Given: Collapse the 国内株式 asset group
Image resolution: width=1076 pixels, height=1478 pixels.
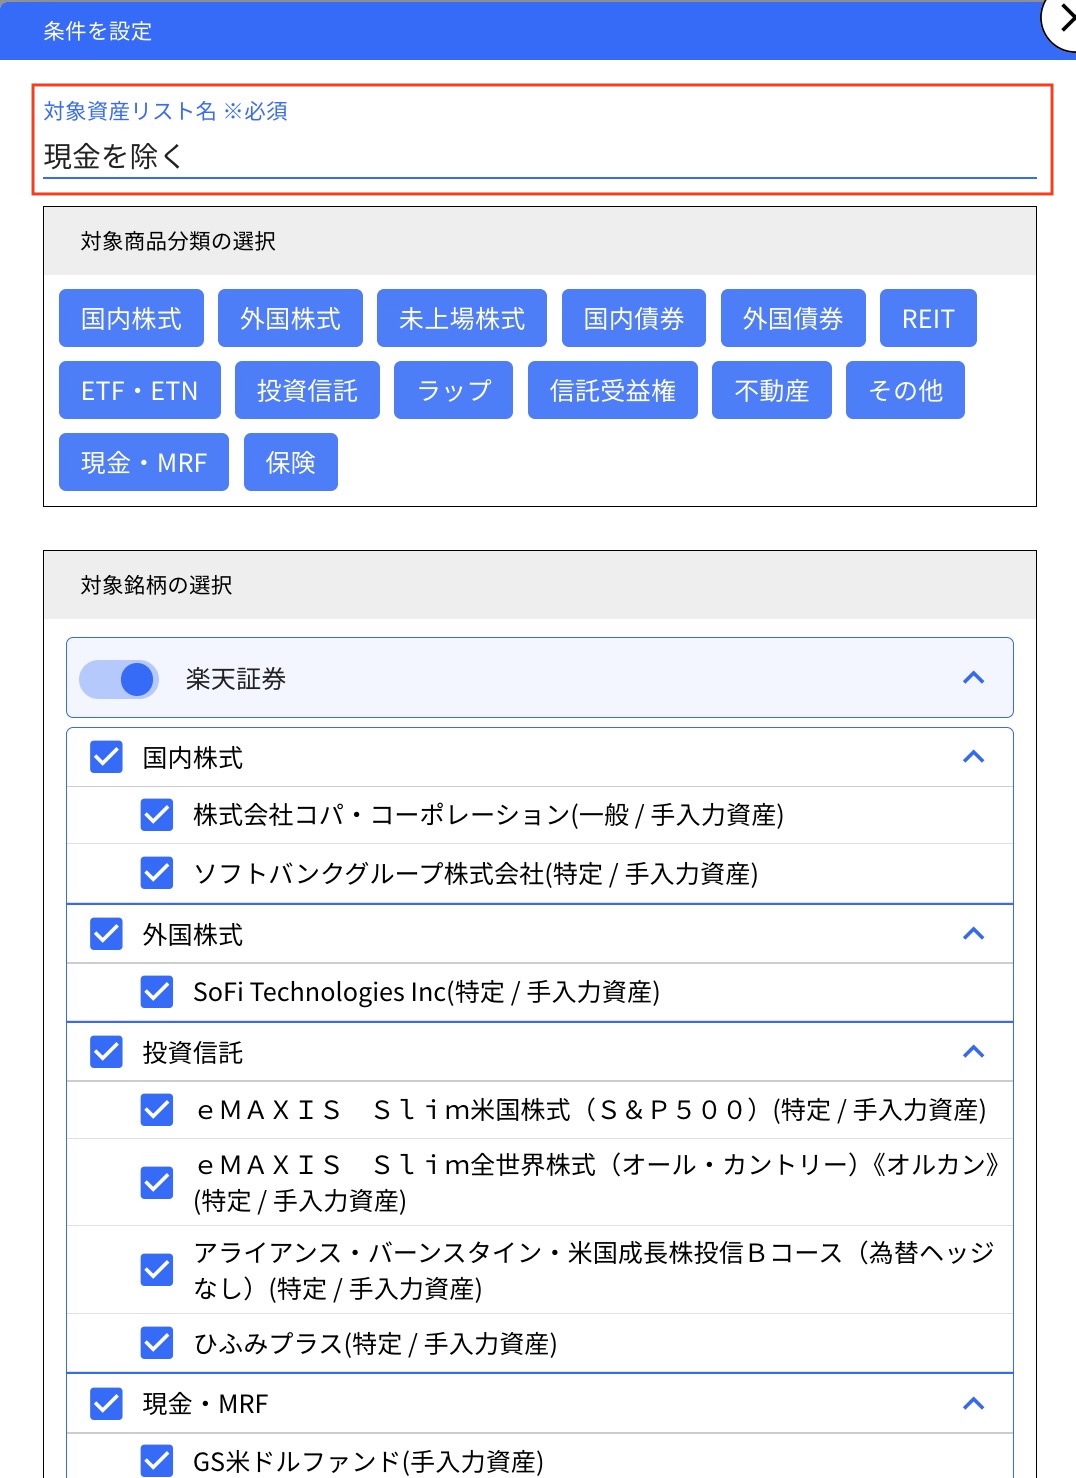Looking at the screenshot, I should (x=971, y=757).
